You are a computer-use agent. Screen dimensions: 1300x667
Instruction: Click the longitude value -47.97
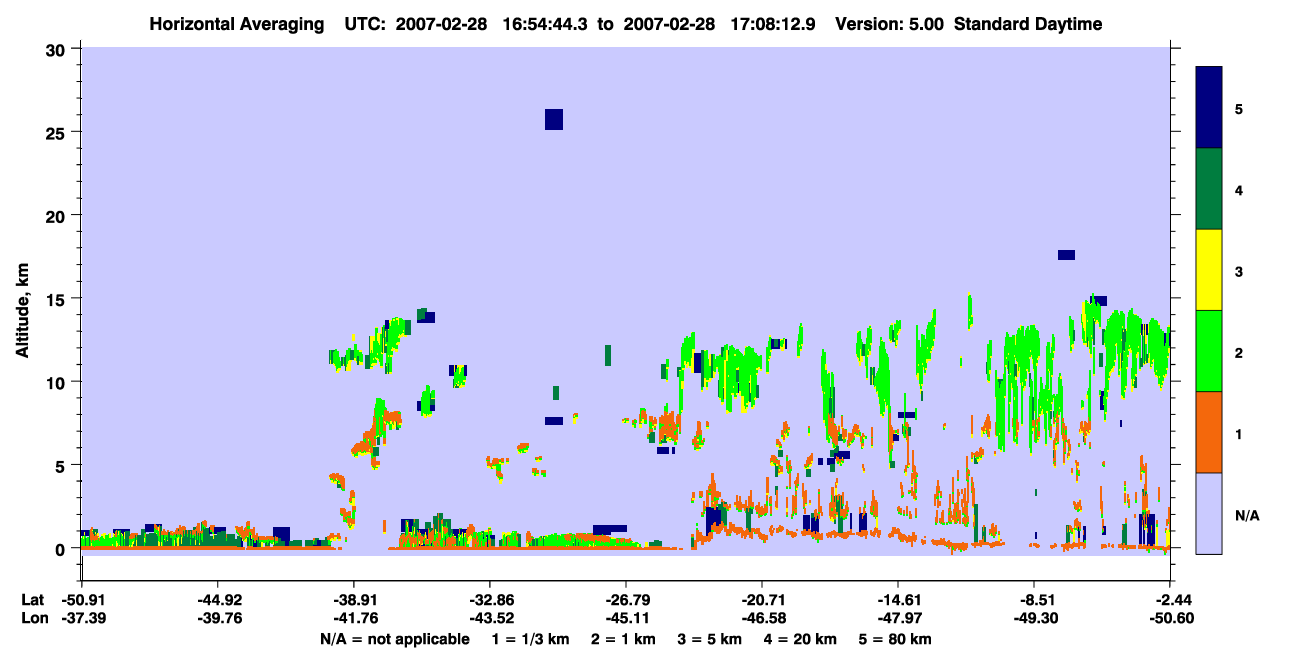point(898,618)
